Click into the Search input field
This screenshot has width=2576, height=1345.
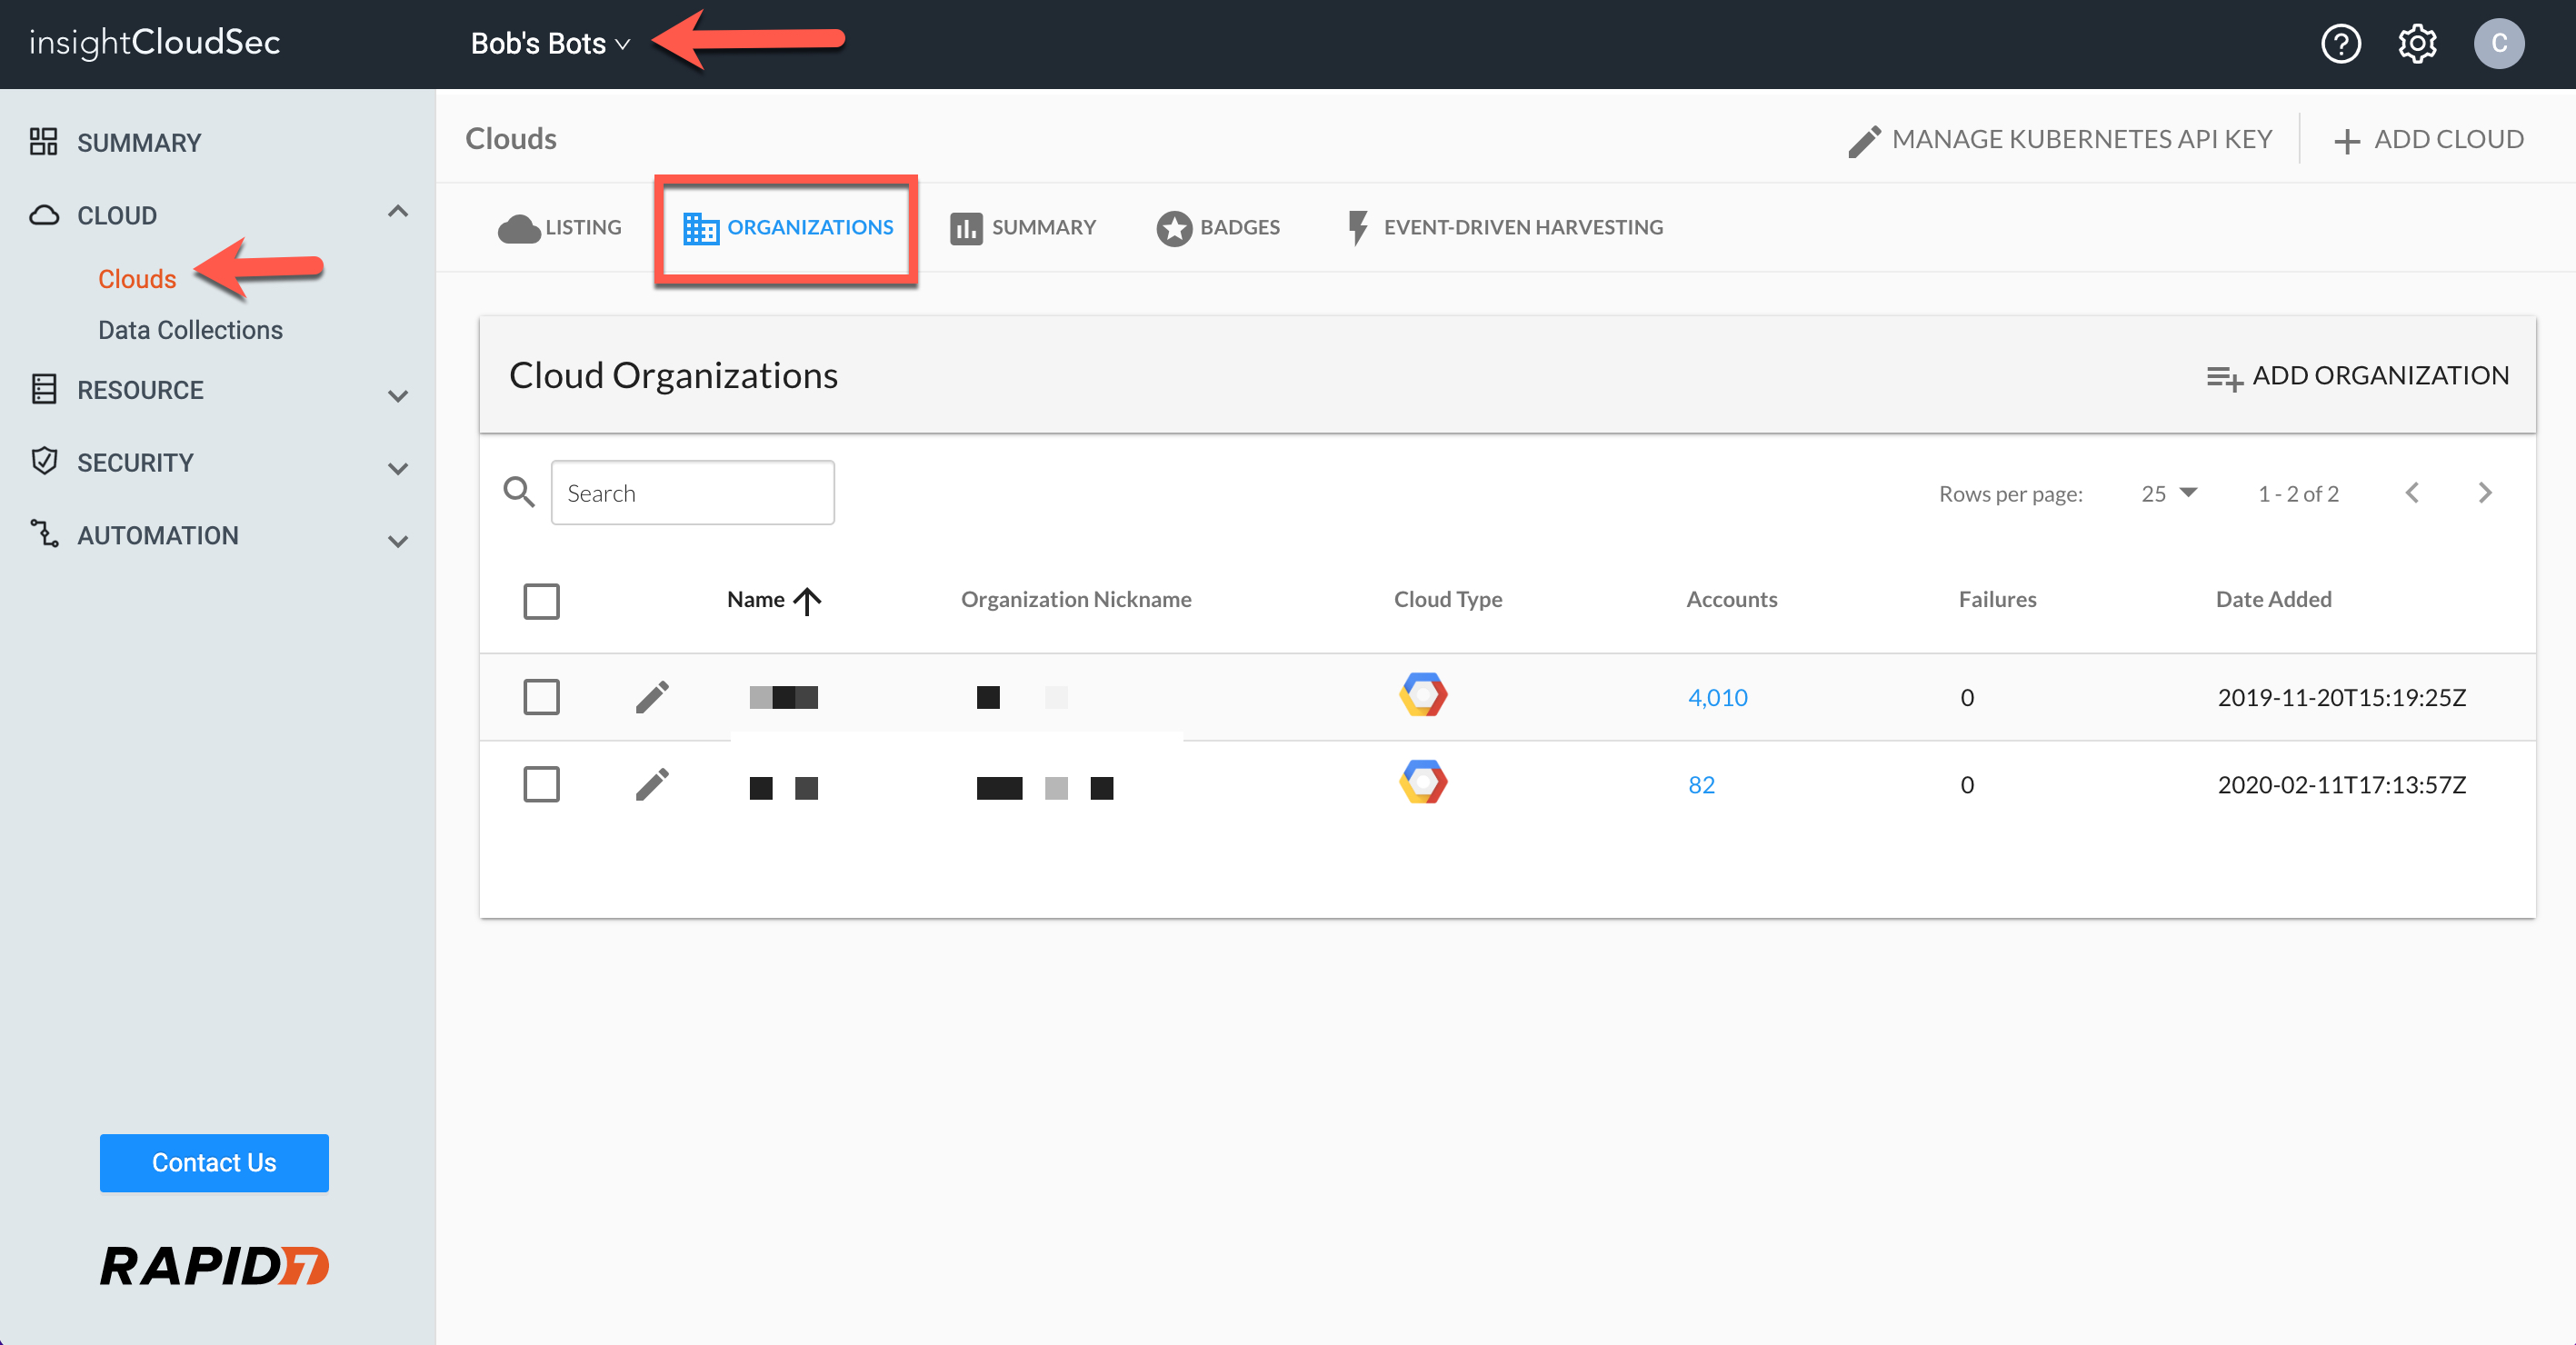tap(692, 493)
